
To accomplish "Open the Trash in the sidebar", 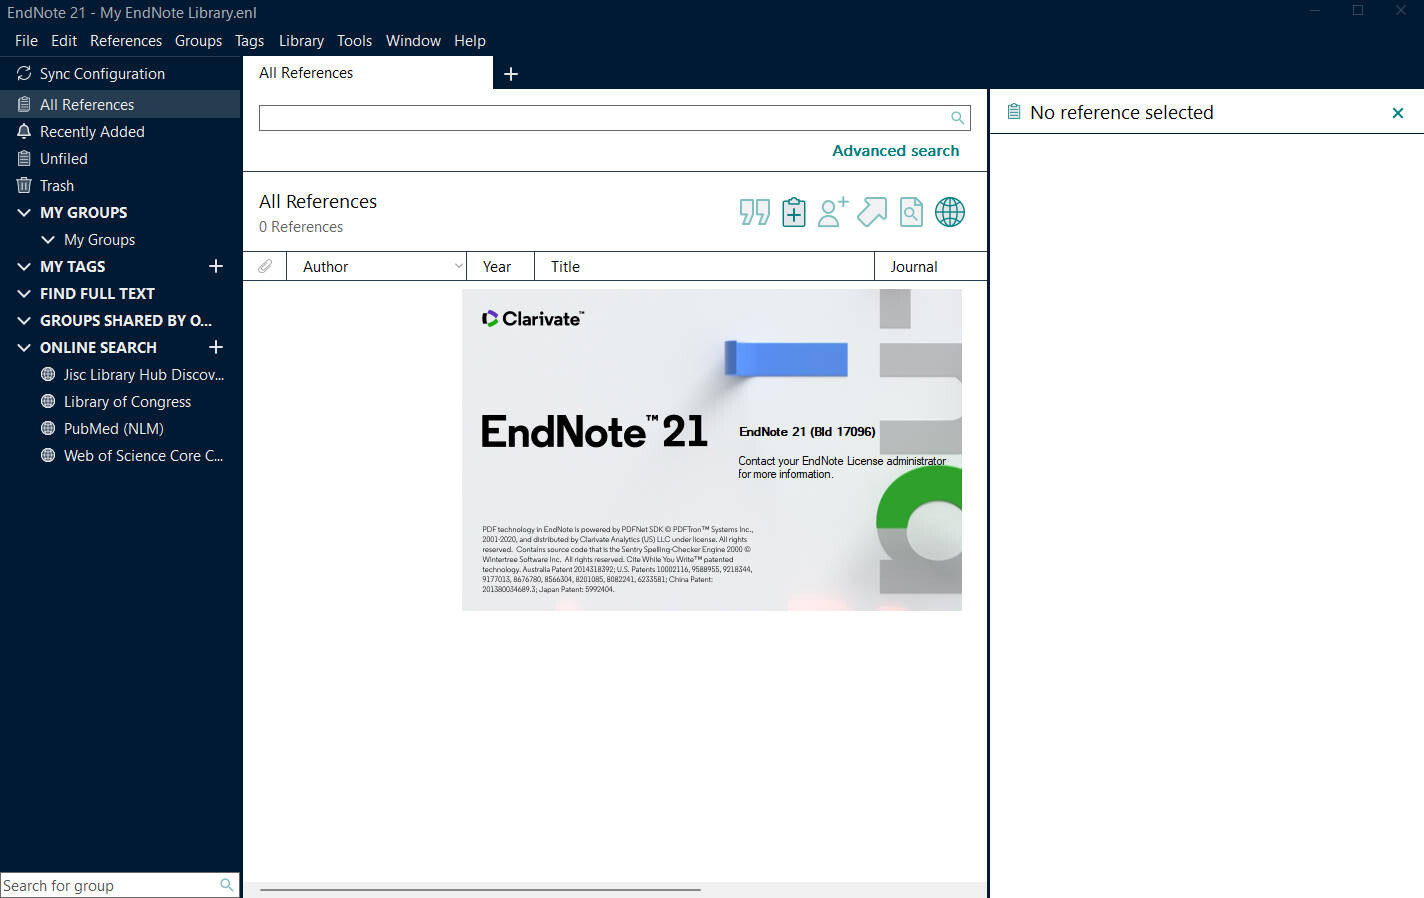I will [x=57, y=185].
